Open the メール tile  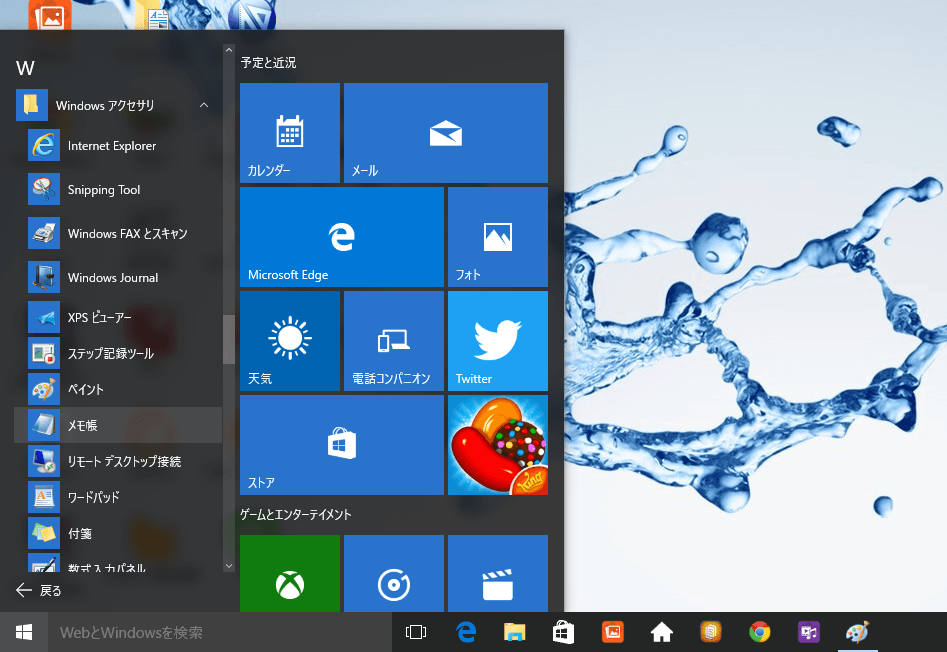tap(446, 133)
